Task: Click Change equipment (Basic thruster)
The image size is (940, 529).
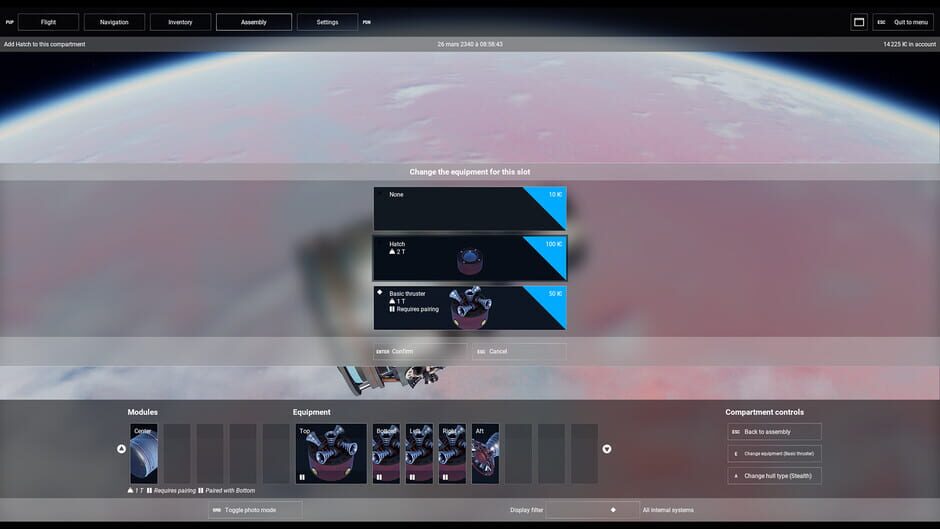Action: click(775, 453)
